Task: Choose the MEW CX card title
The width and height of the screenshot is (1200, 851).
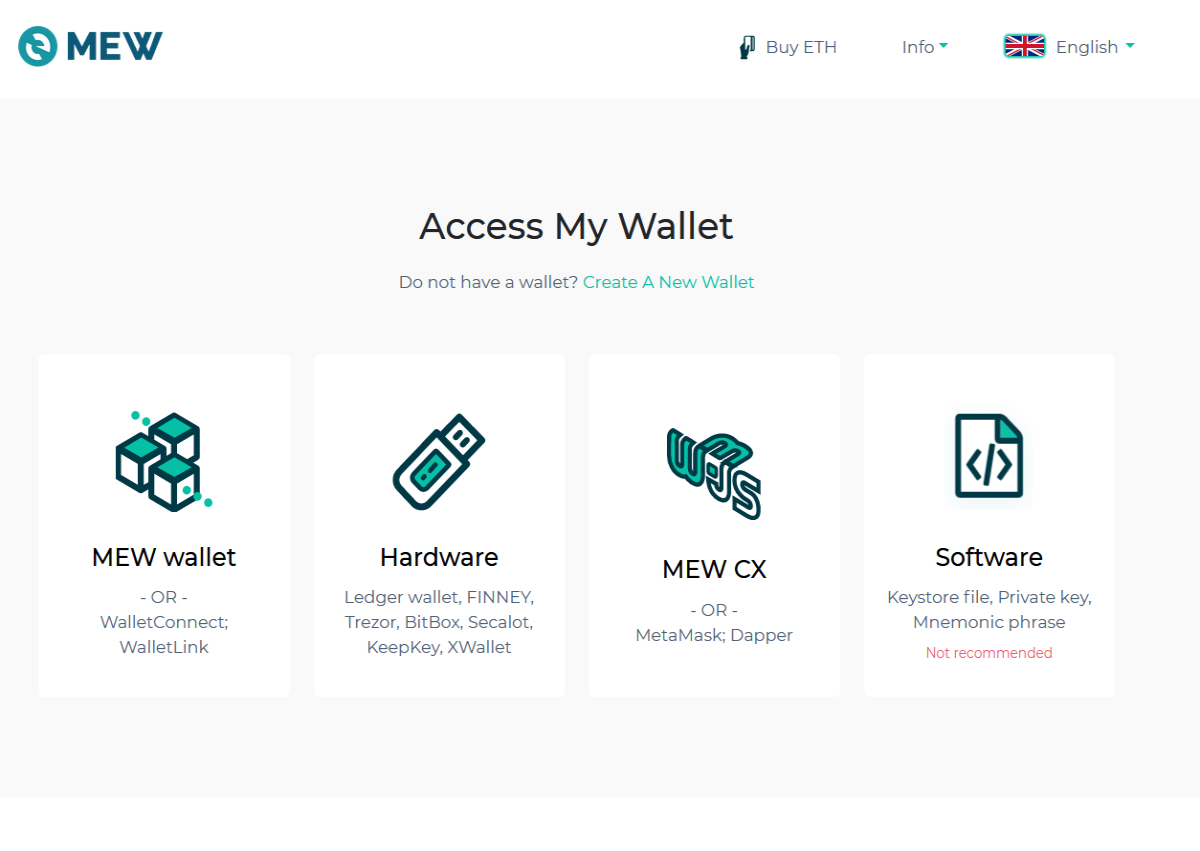Action: 714,570
